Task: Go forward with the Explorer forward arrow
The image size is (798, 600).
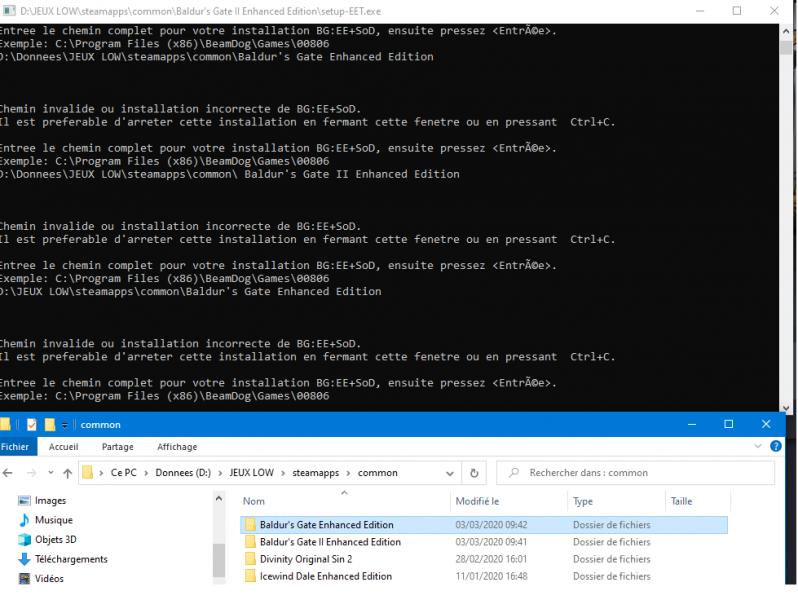Action: (x=32, y=473)
